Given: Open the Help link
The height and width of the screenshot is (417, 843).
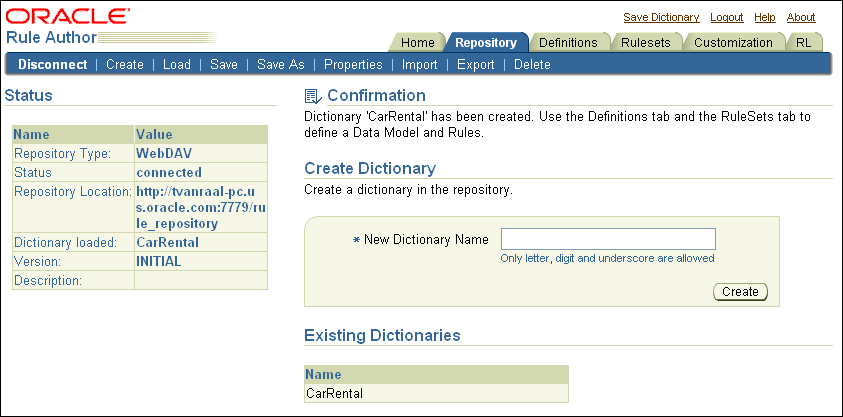Looking at the screenshot, I should coord(765,17).
